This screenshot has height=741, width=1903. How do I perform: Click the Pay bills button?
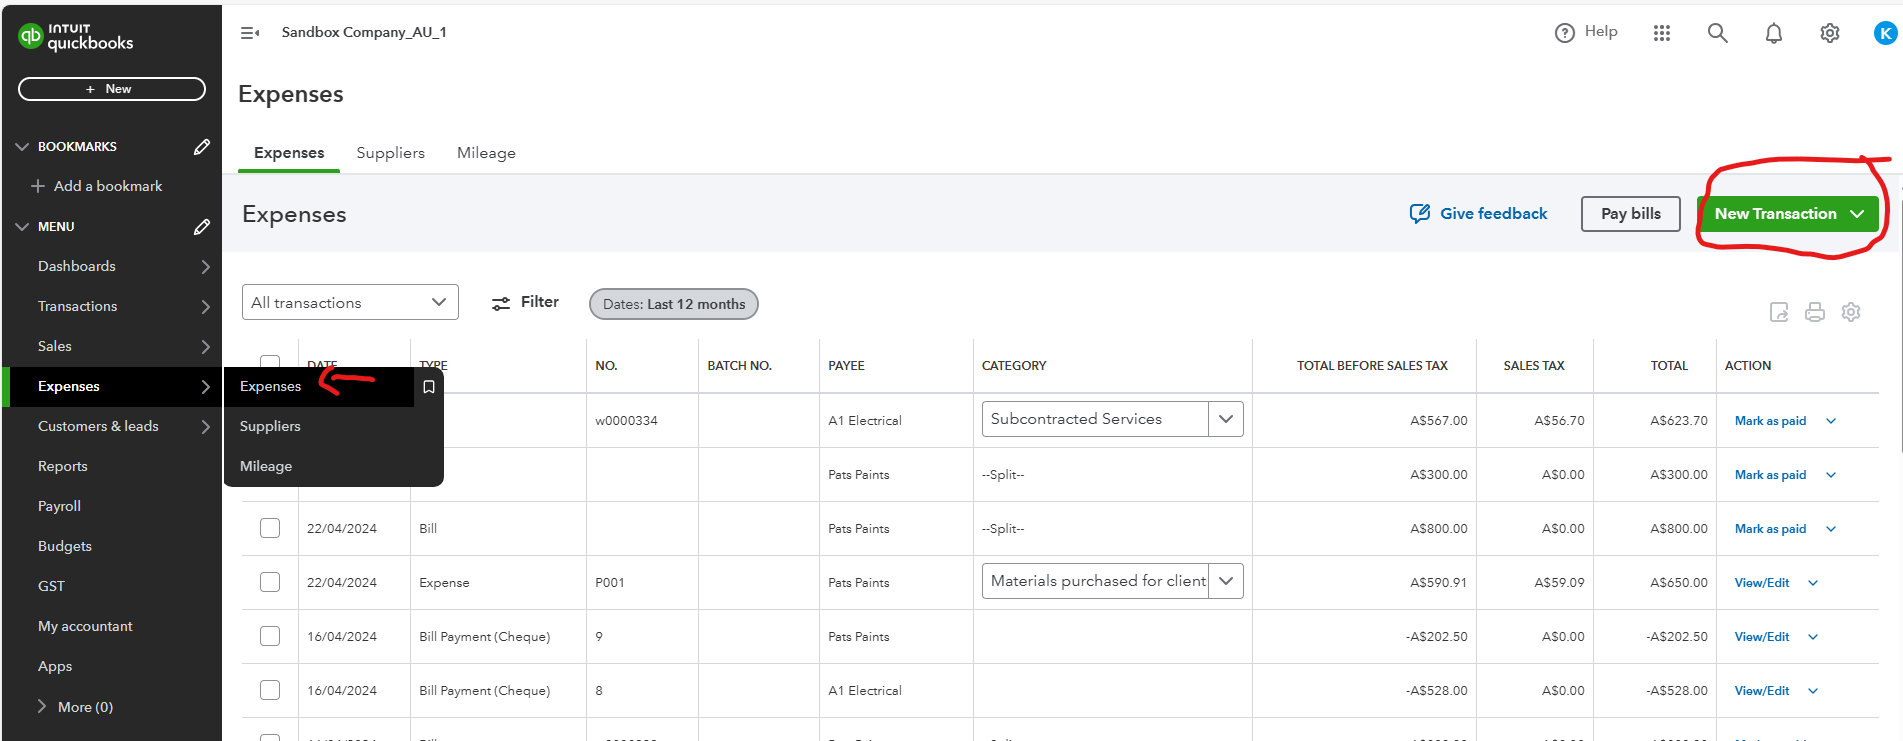pyautogui.click(x=1630, y=214)
